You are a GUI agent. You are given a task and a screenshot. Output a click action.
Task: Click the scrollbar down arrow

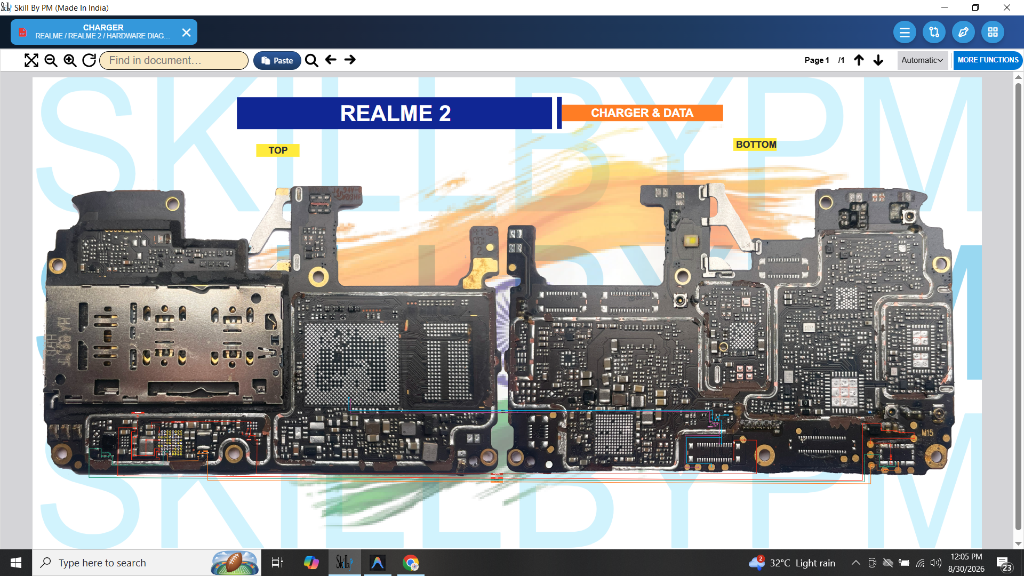[1018, 543]
